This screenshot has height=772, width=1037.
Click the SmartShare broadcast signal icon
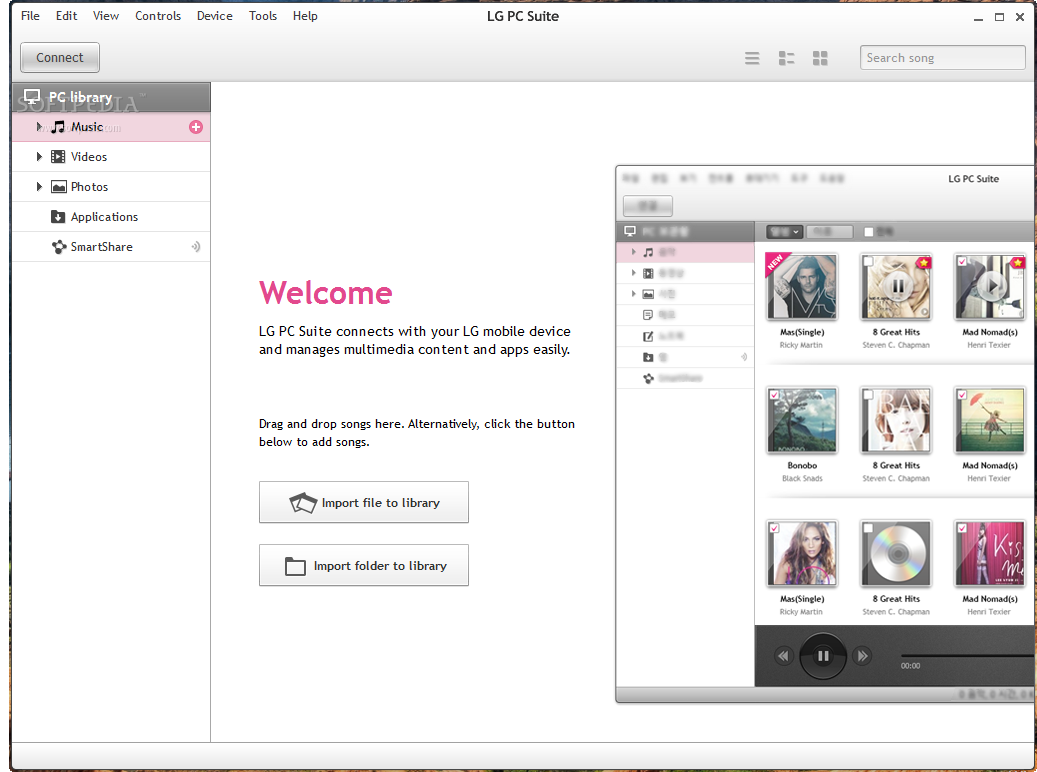(x=196, y=247)
